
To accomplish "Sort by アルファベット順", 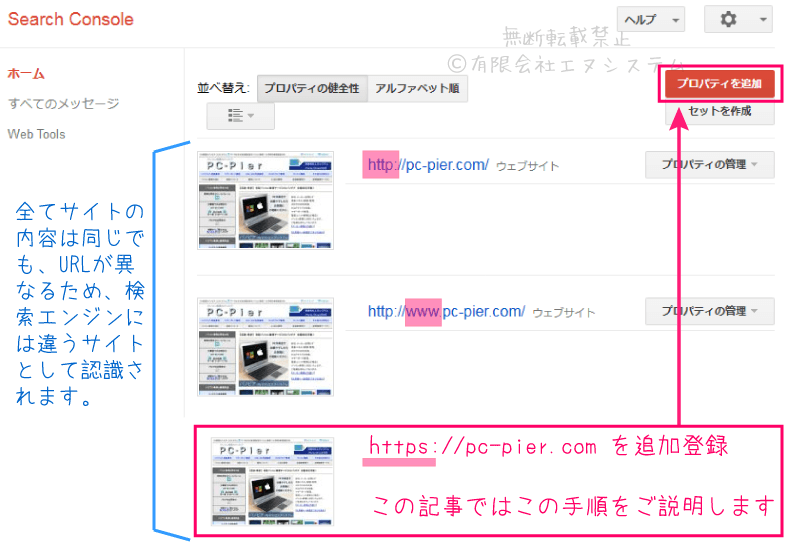I will click(x=417, y=88).
